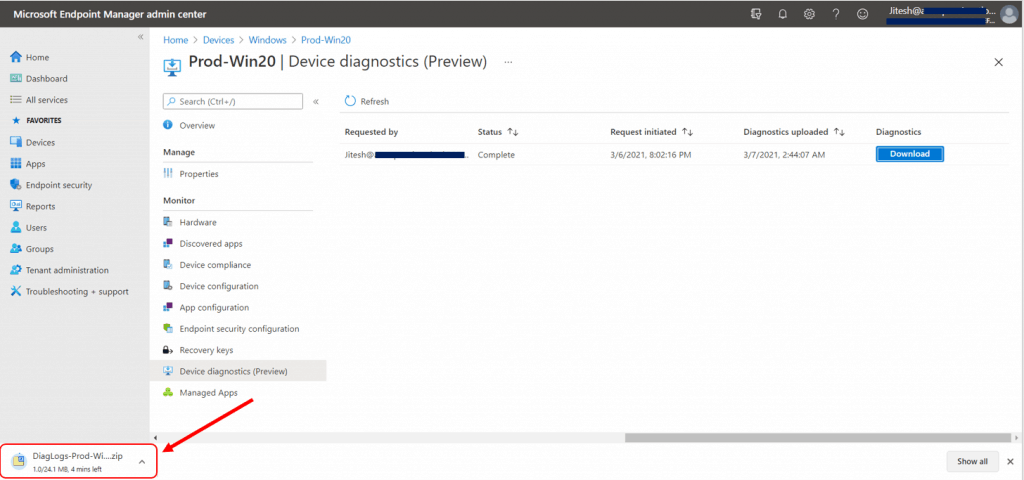1024x480 pixels.
Task: Open the Tenant administration icon
Action: tap(16, 270)
